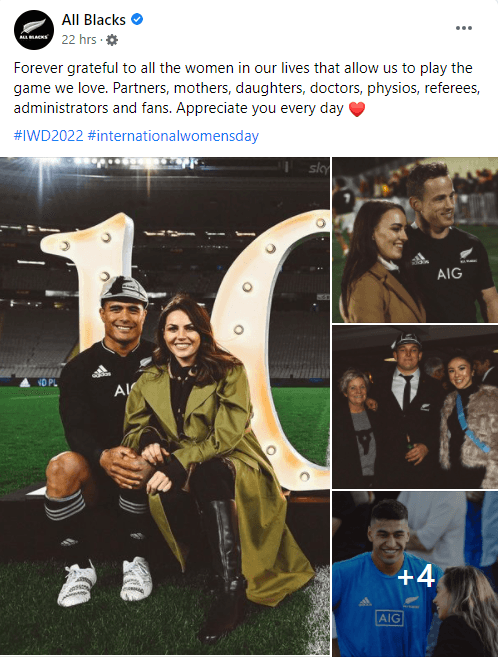Follow the #internationalwomensday hashtag

click(173, 136)
